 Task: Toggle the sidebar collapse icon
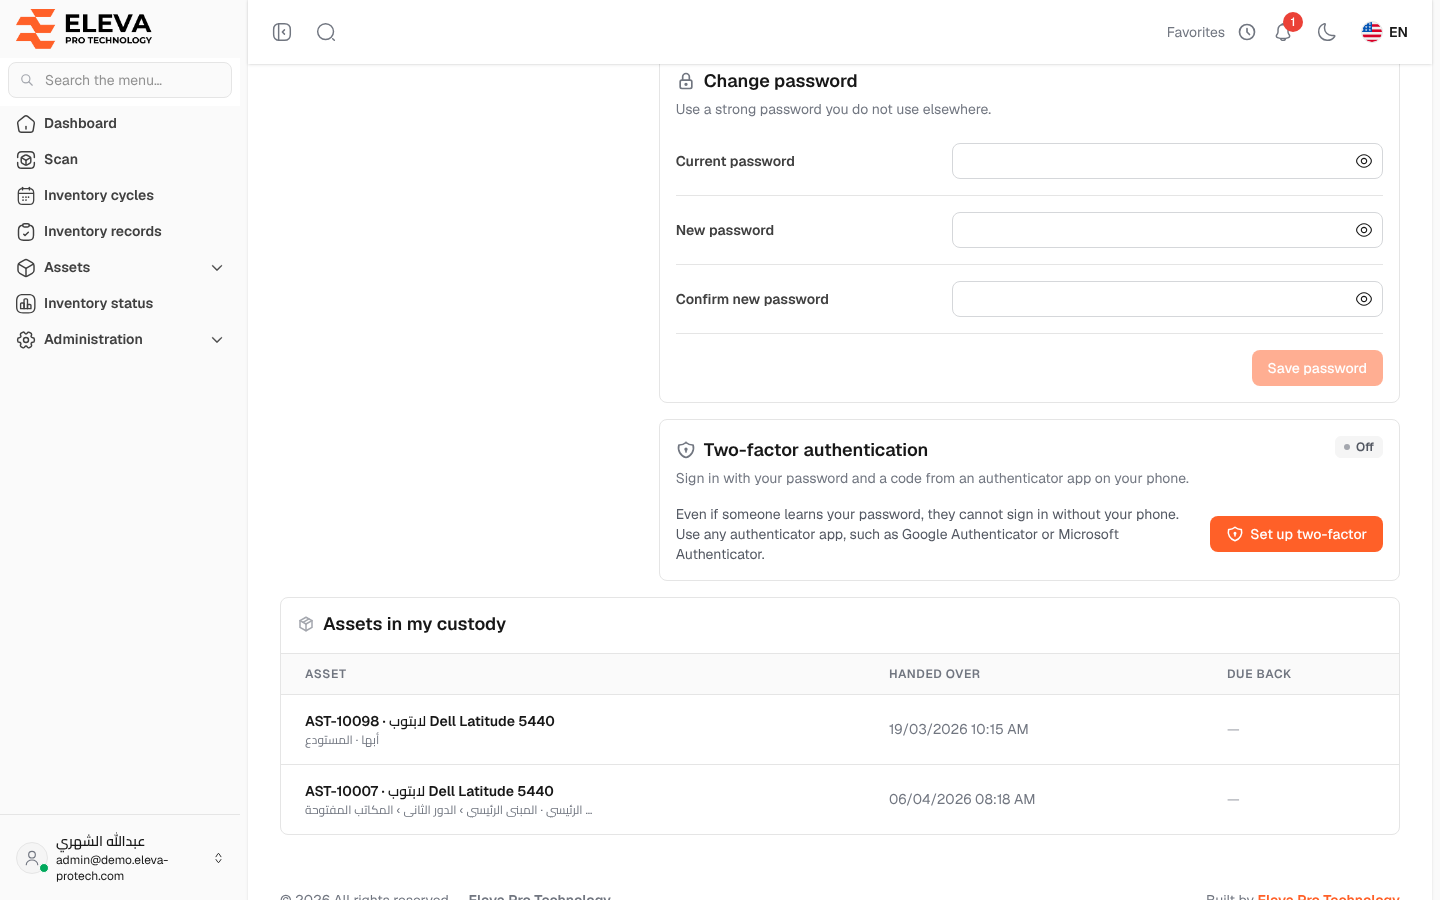282,32
